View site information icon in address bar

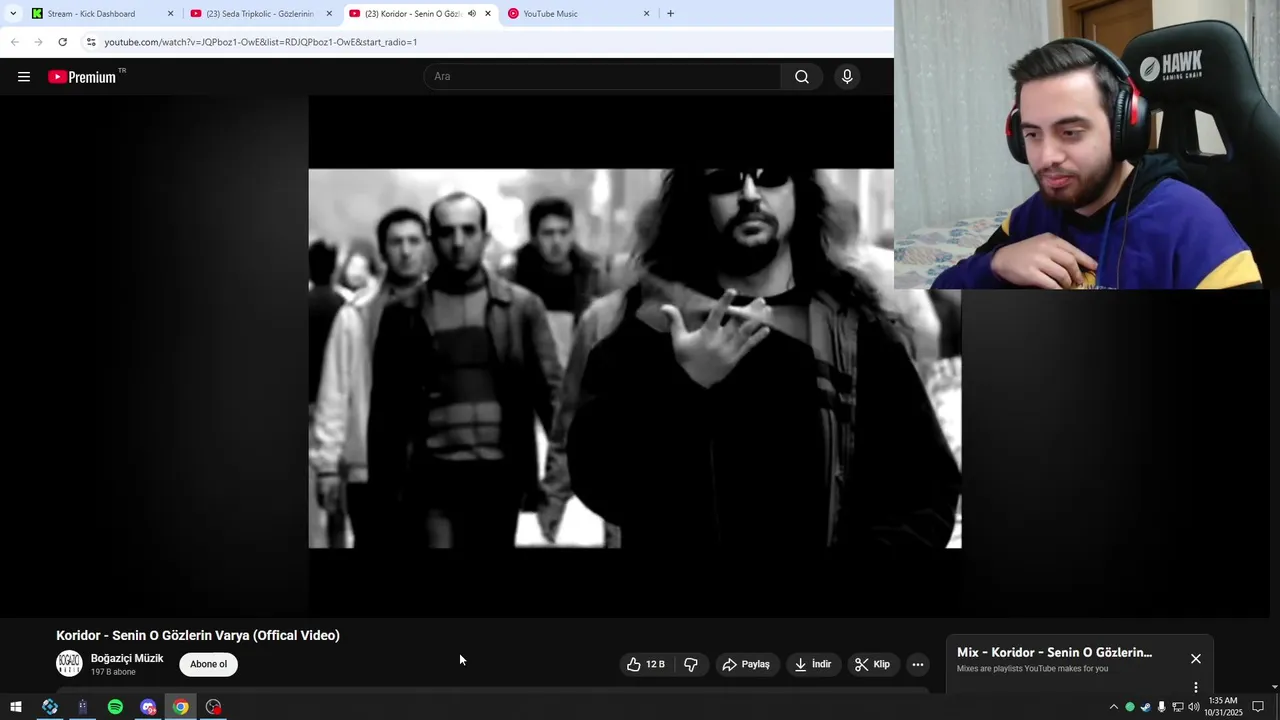(x=91, y=42)
